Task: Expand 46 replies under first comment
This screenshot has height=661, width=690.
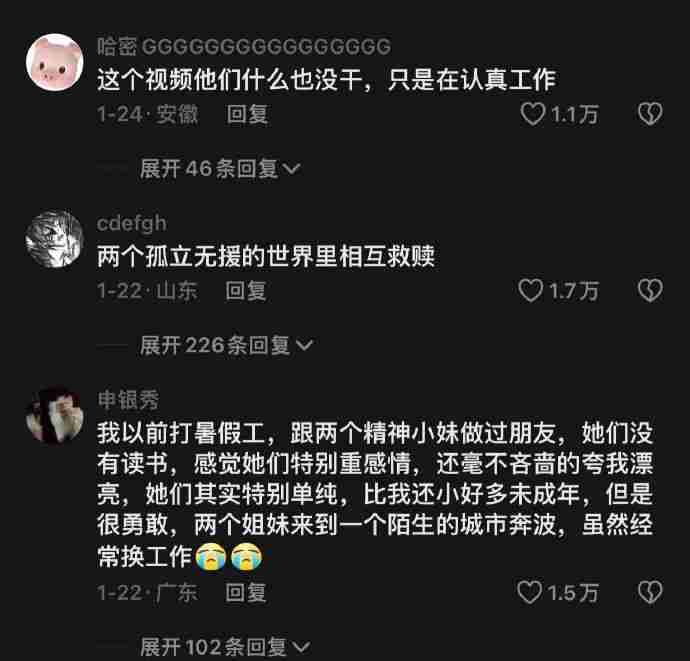Action: (x=220, y=169)
